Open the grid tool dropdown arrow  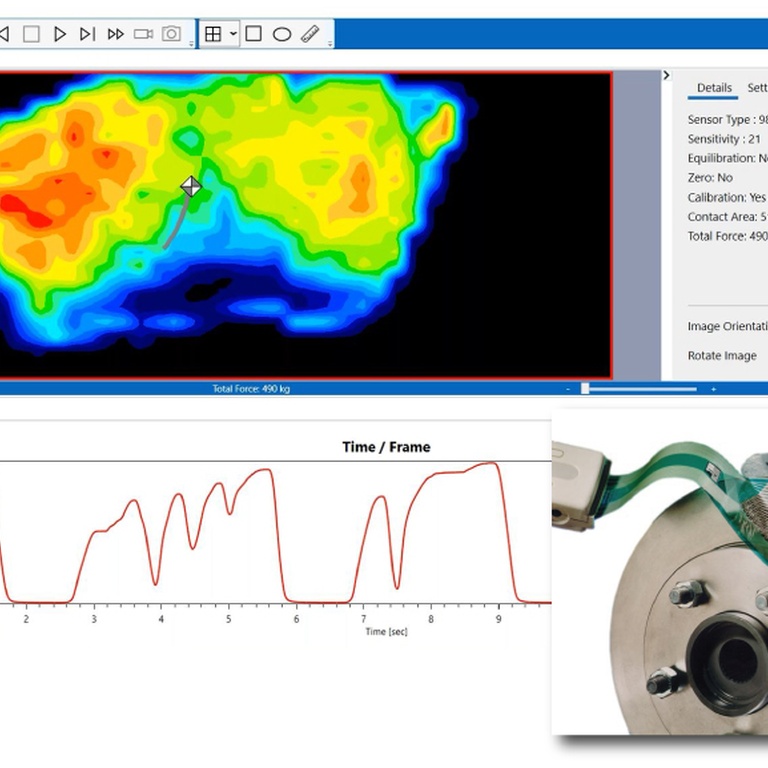tap(233, 34)
